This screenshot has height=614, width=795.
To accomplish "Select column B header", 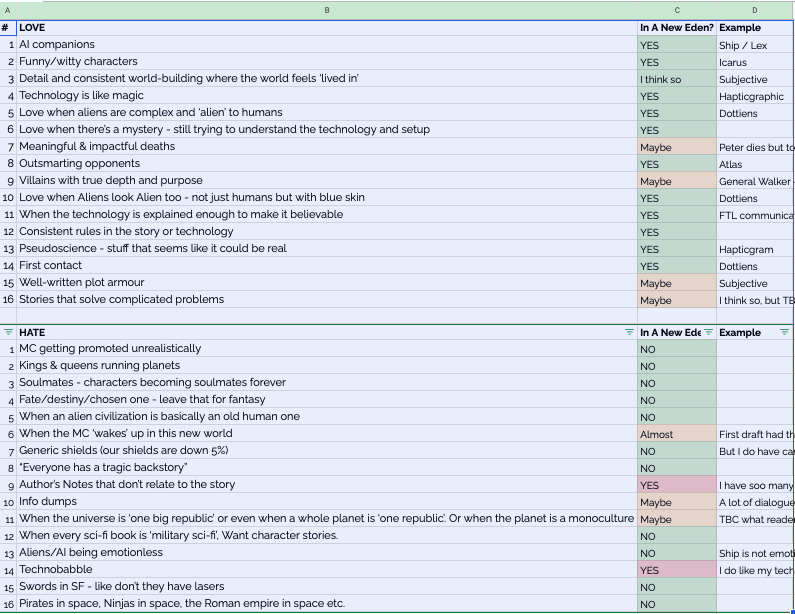I will 327,10.
